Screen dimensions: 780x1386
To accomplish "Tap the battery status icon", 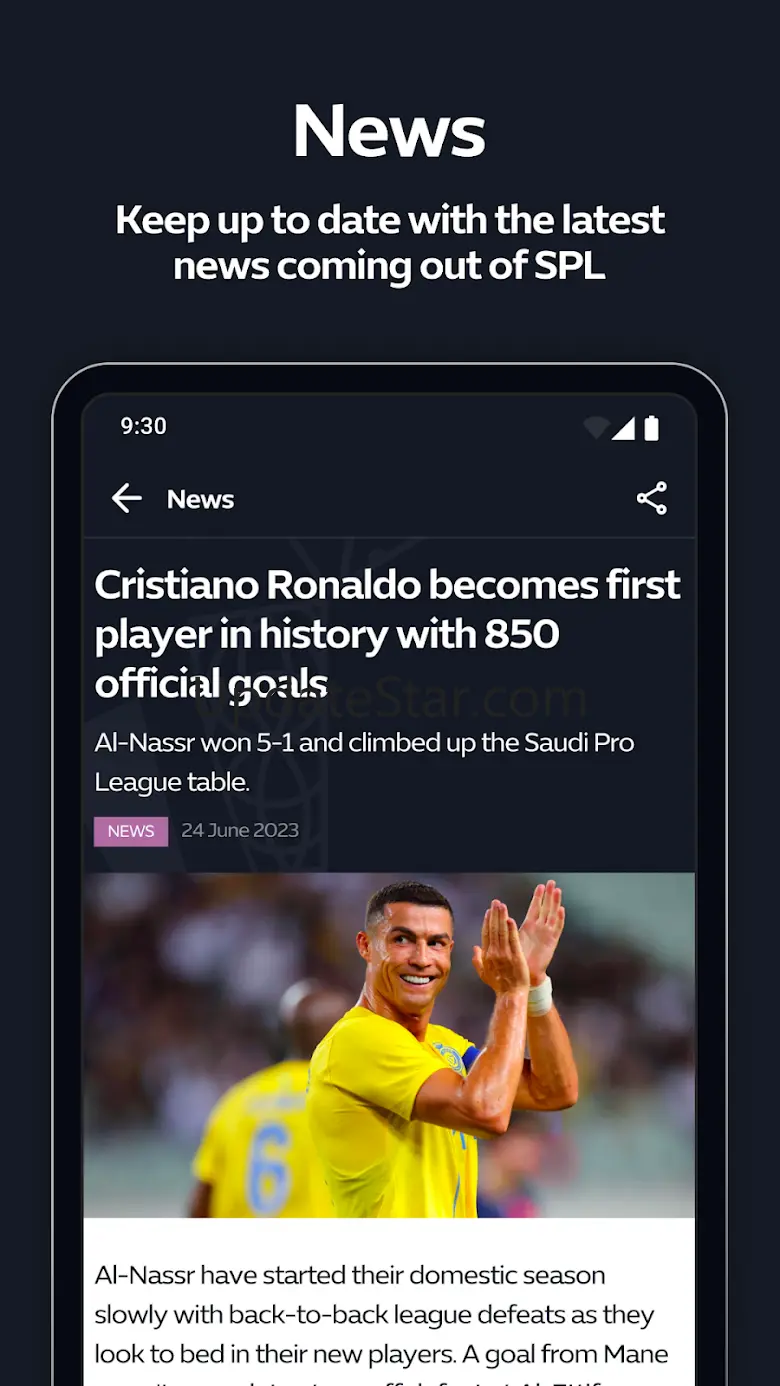I will [x=652, y=428].
